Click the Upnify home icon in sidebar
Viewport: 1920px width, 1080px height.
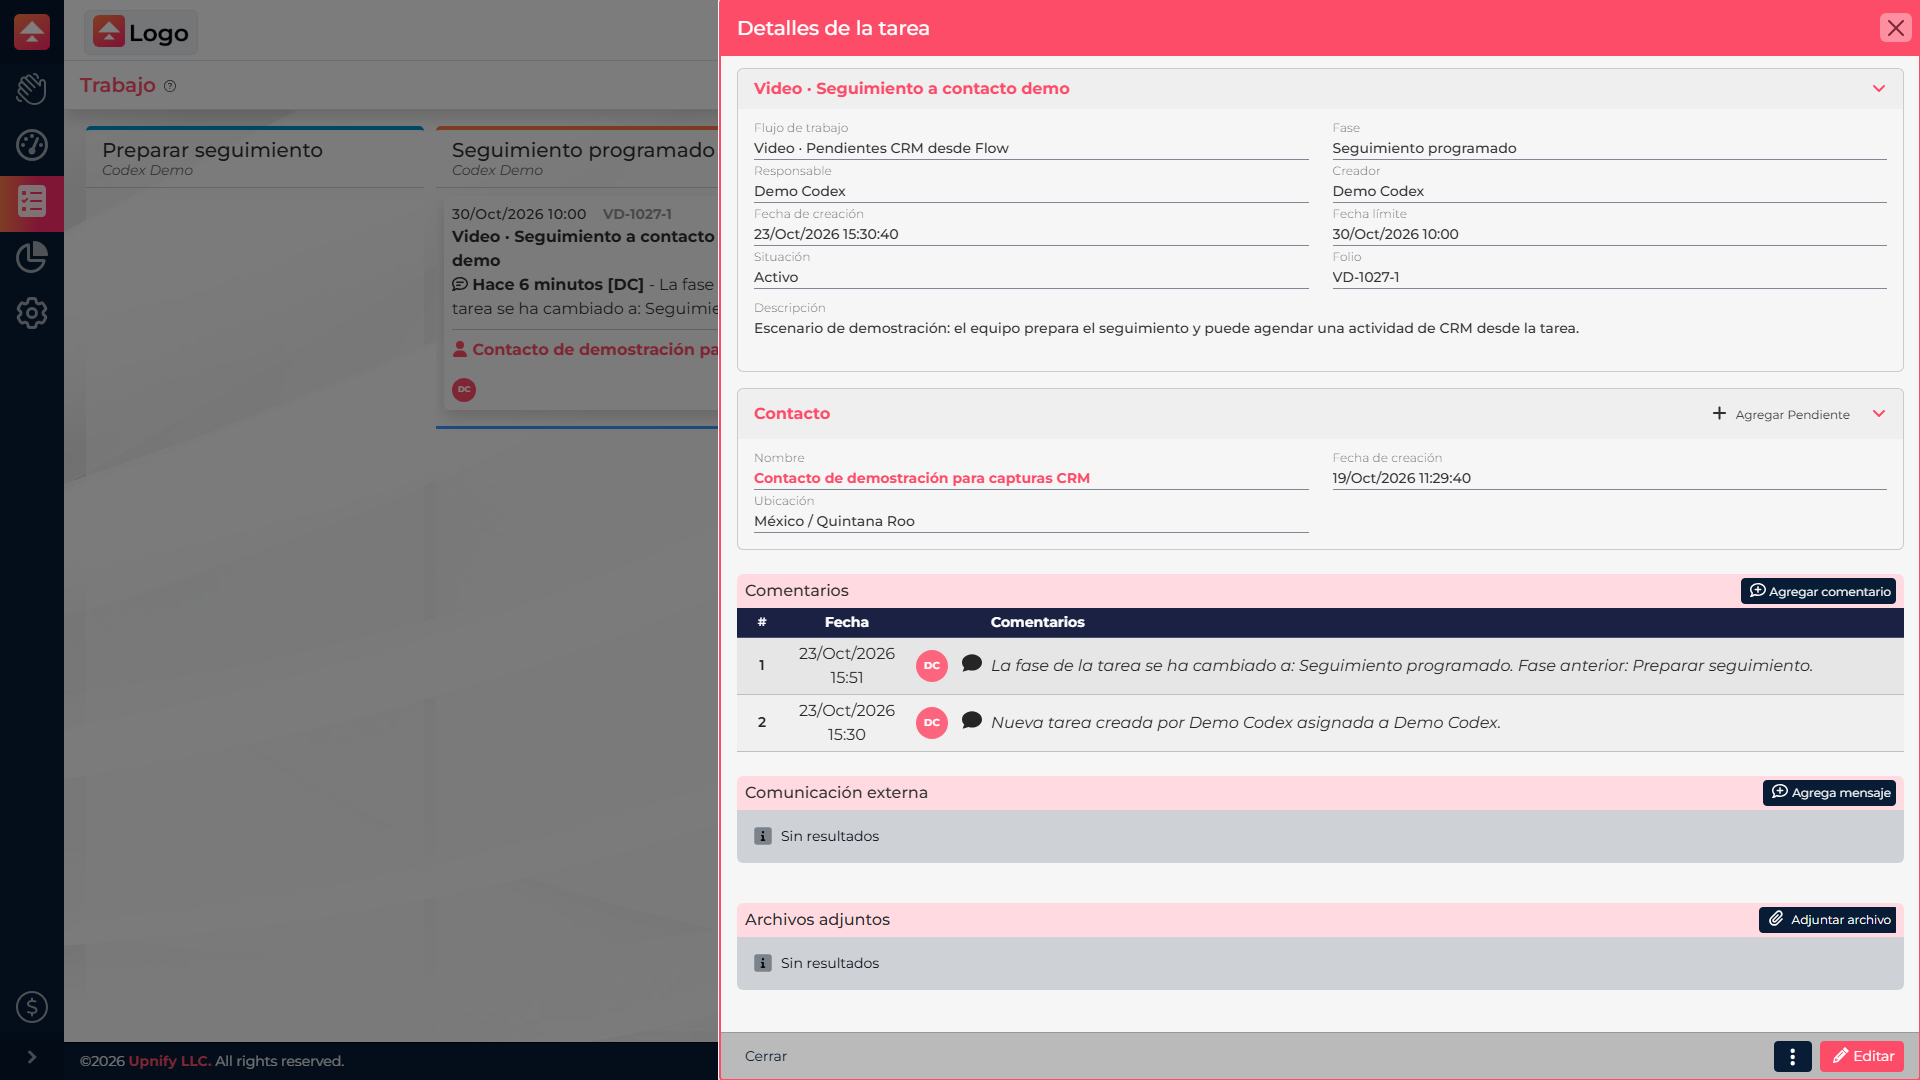tap(32, 32)
